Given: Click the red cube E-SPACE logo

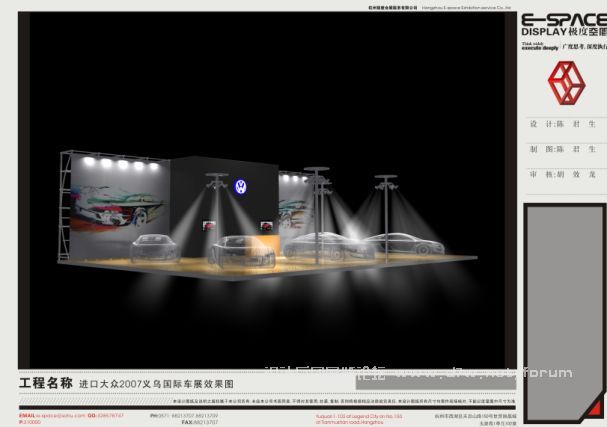Looking at the screenshot, I should coord(566,83).
